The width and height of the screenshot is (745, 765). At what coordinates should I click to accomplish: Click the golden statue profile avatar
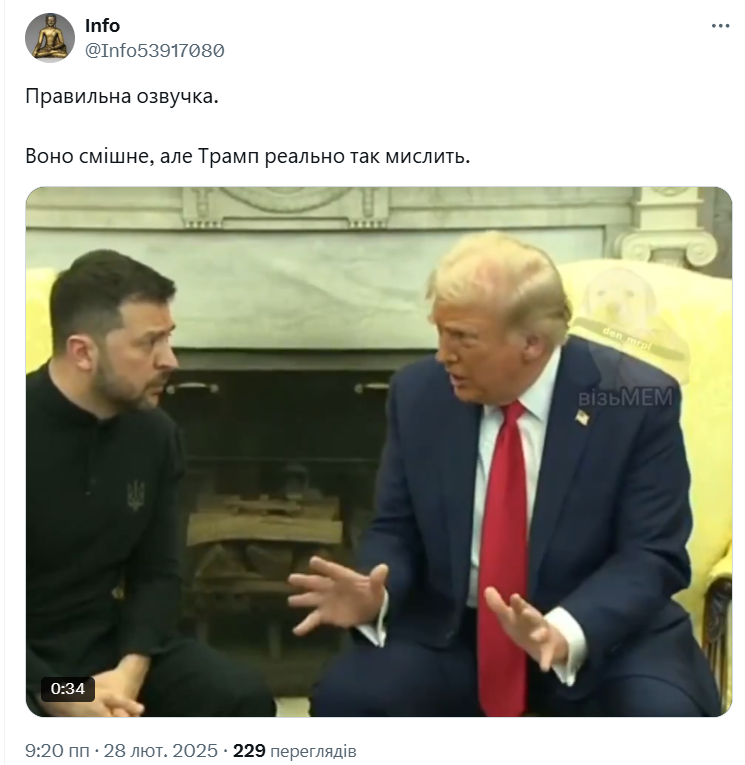click(50, 38)
